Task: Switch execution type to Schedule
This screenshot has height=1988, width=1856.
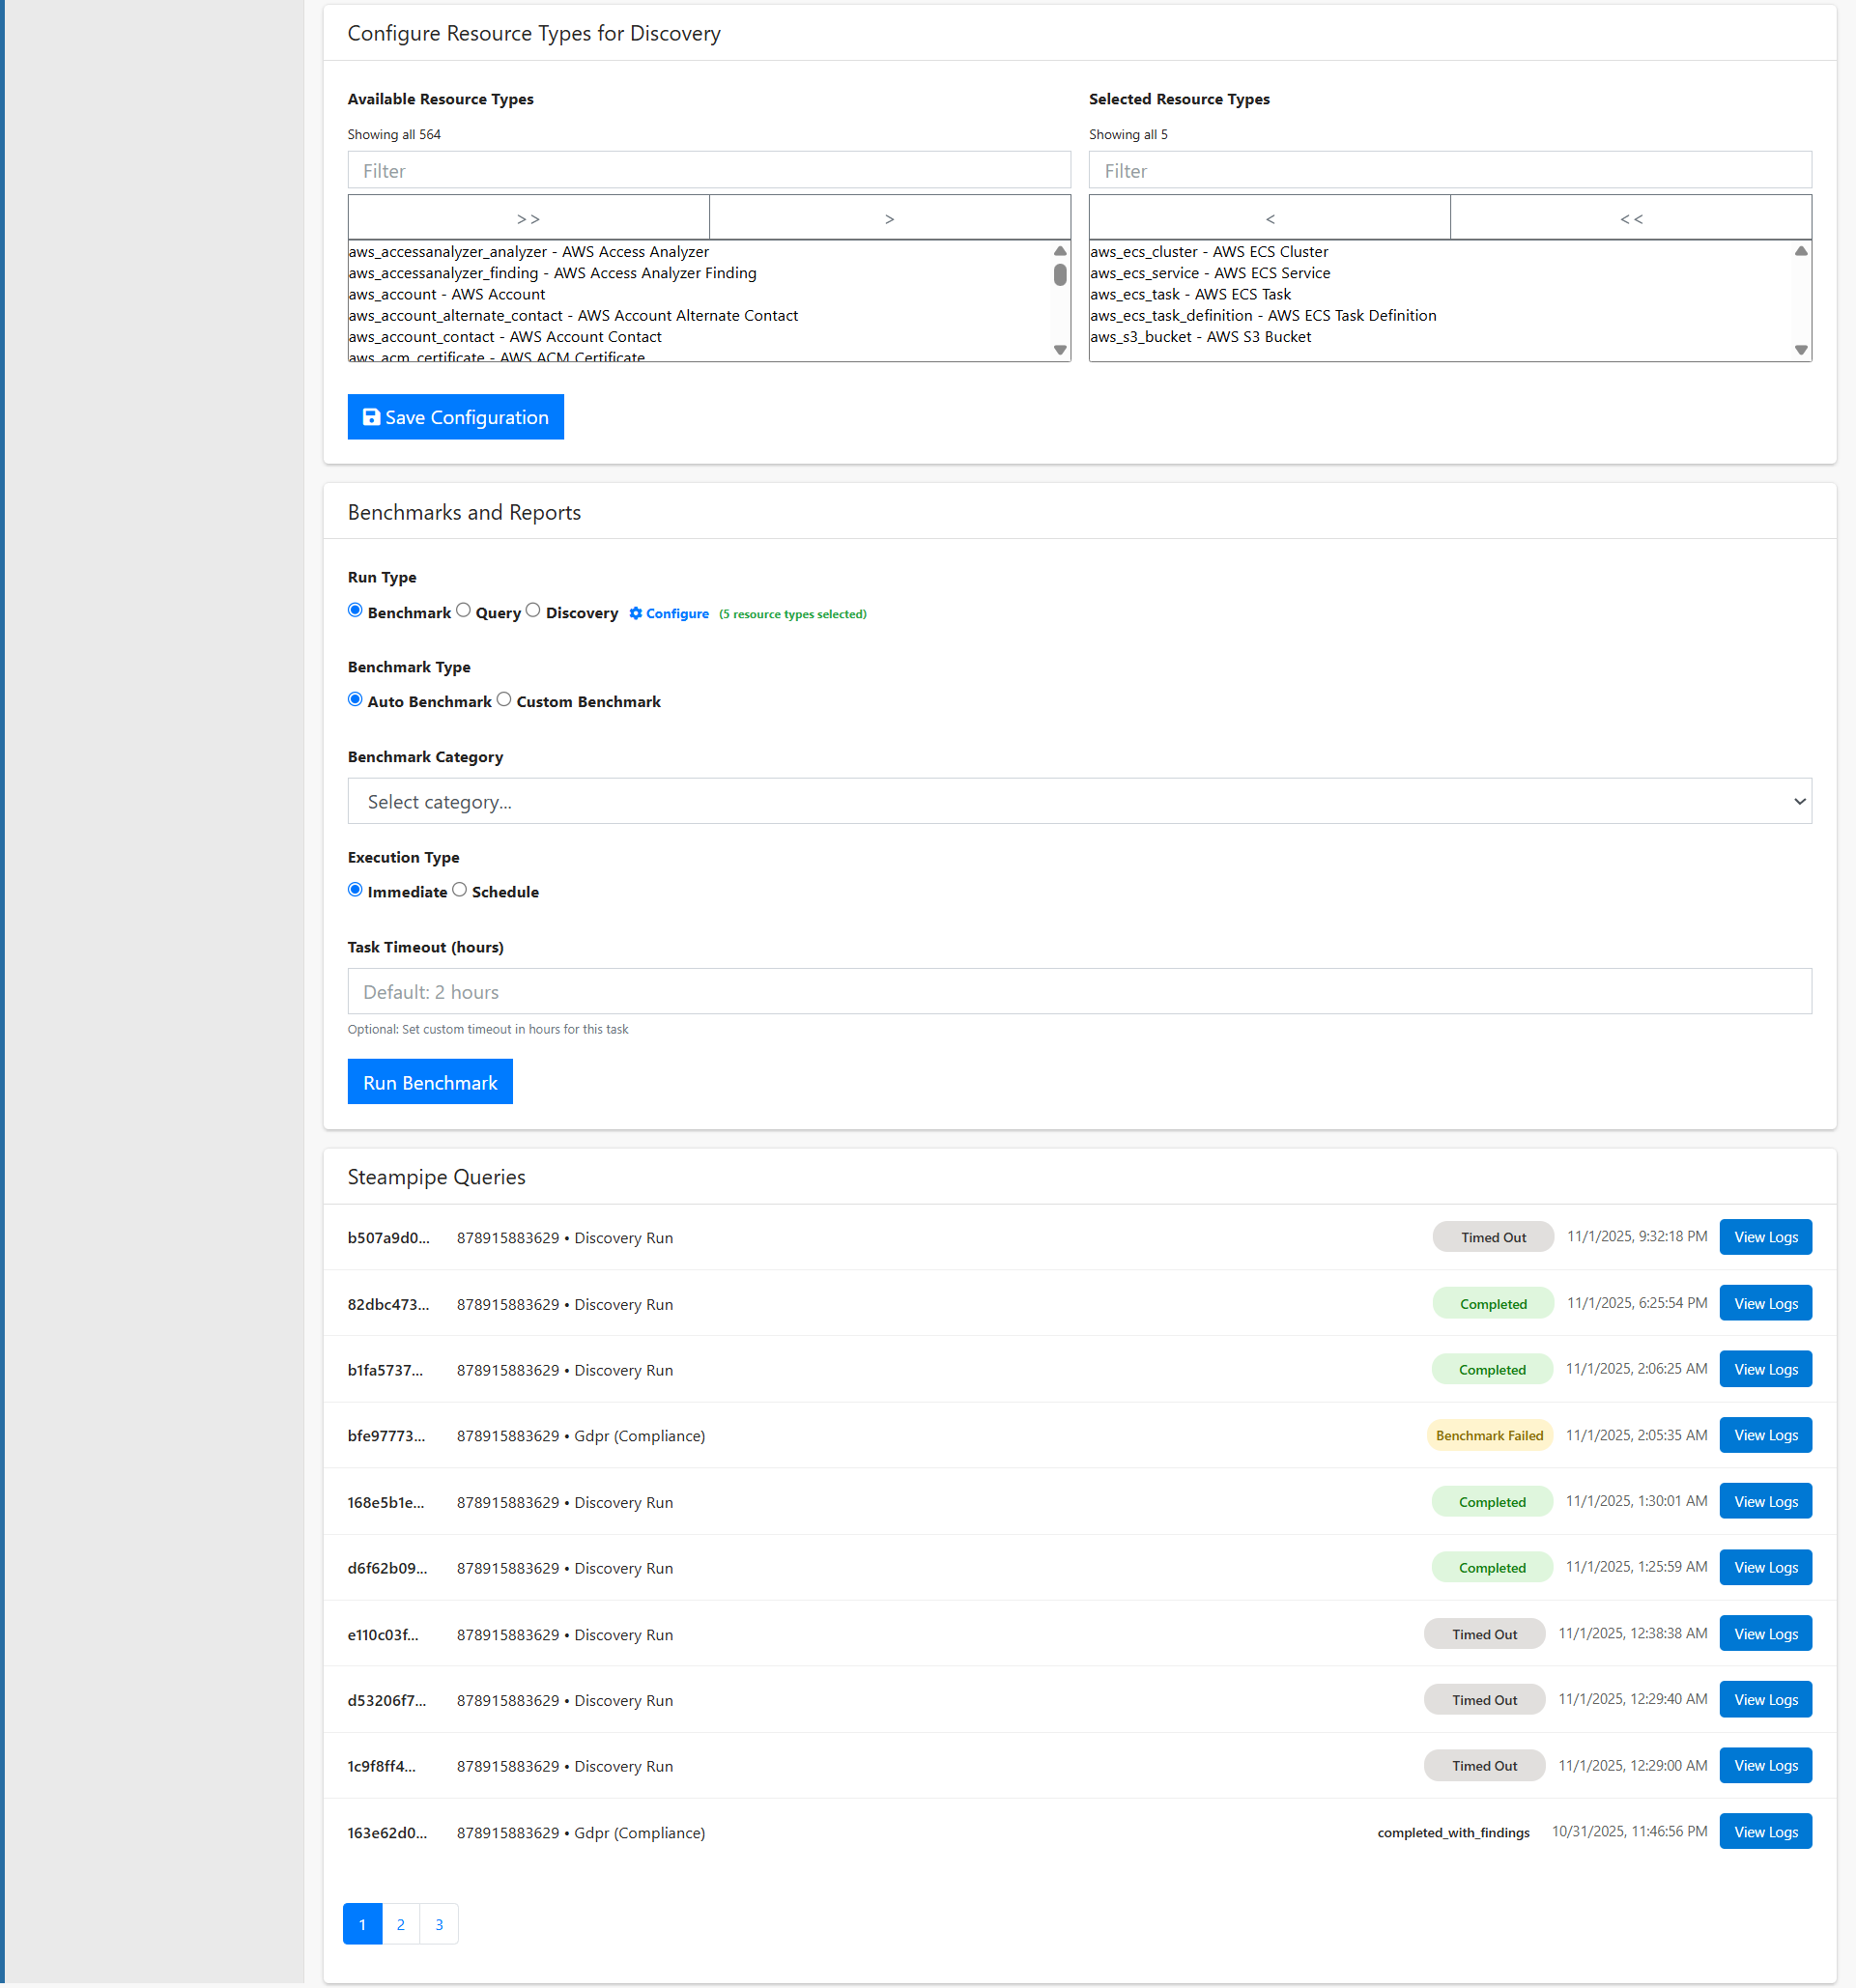Action: pyautogui.click(x=460, y=889)
